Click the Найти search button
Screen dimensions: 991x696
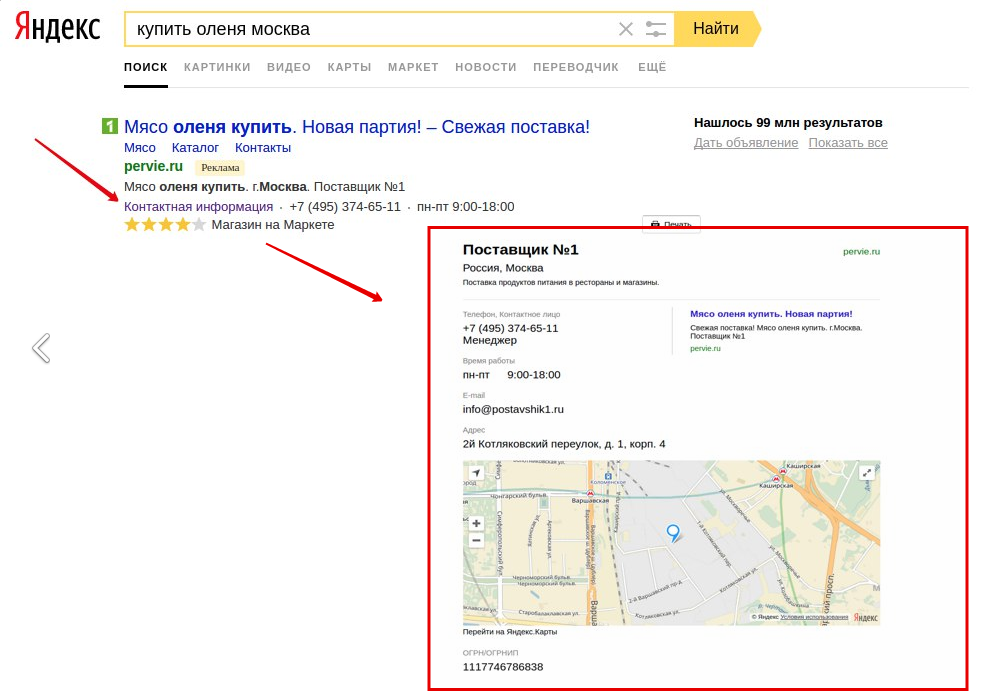(716, 28)
